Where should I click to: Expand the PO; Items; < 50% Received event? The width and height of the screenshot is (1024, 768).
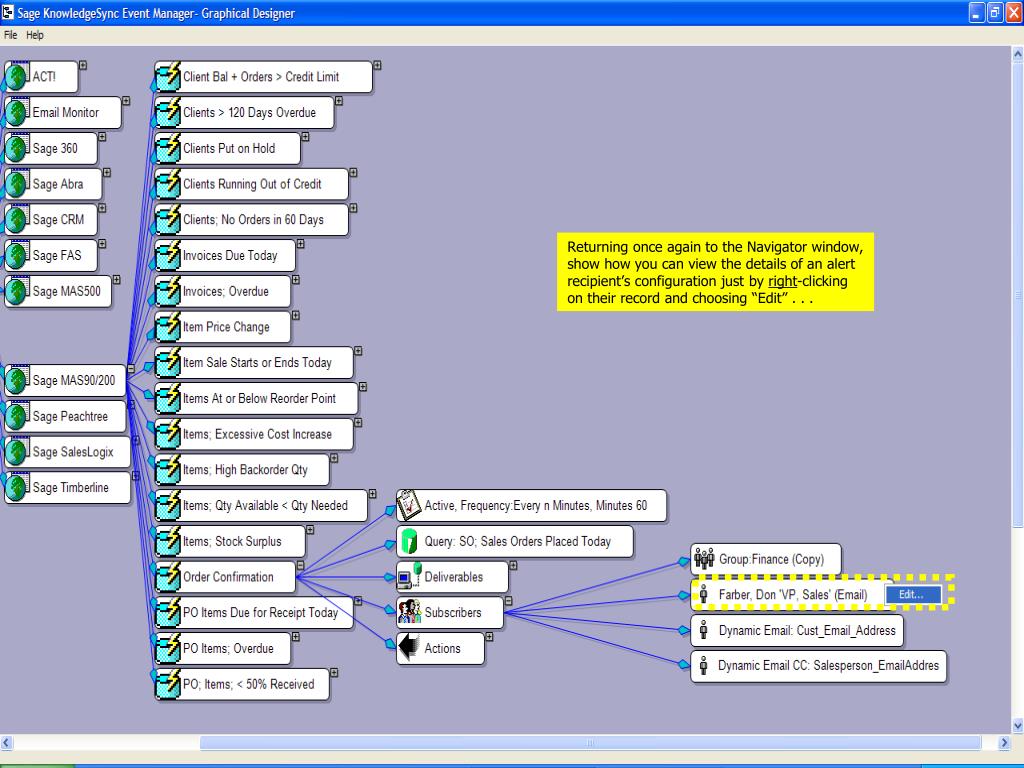coord(334,673)
